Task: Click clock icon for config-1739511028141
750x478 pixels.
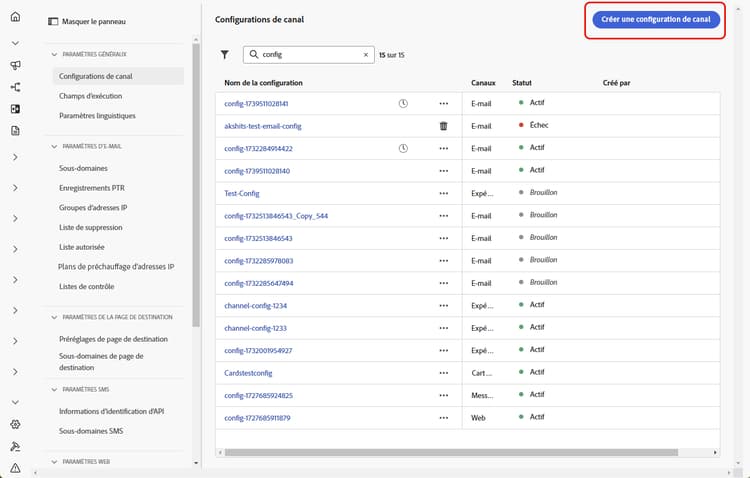Action: point(403,104)
